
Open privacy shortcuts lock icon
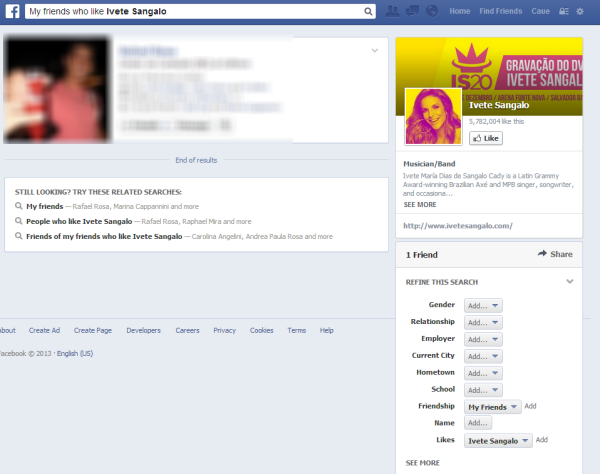(x=565, y=11)
